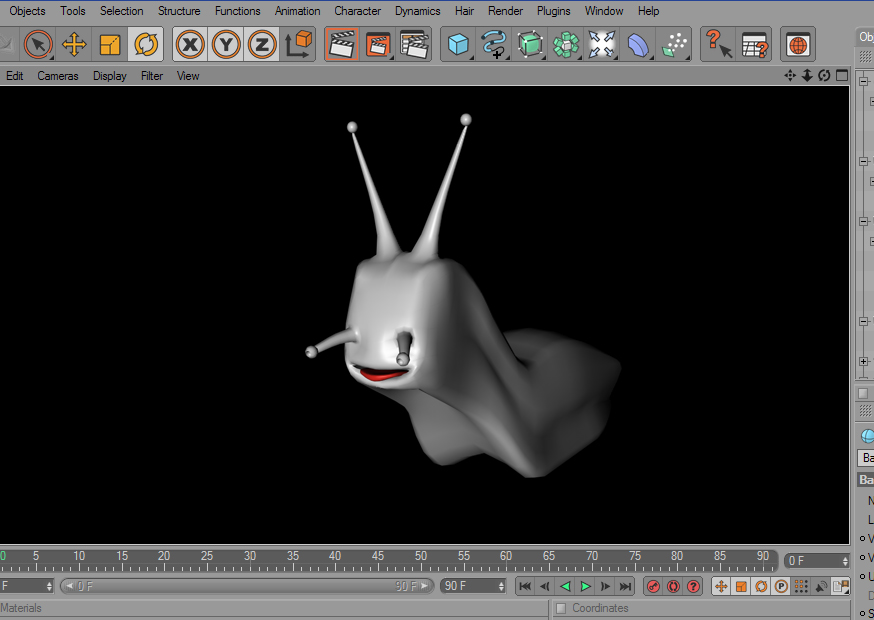Toggle the X axis lock
874x620 pixels.
click(x=190, y=44)
